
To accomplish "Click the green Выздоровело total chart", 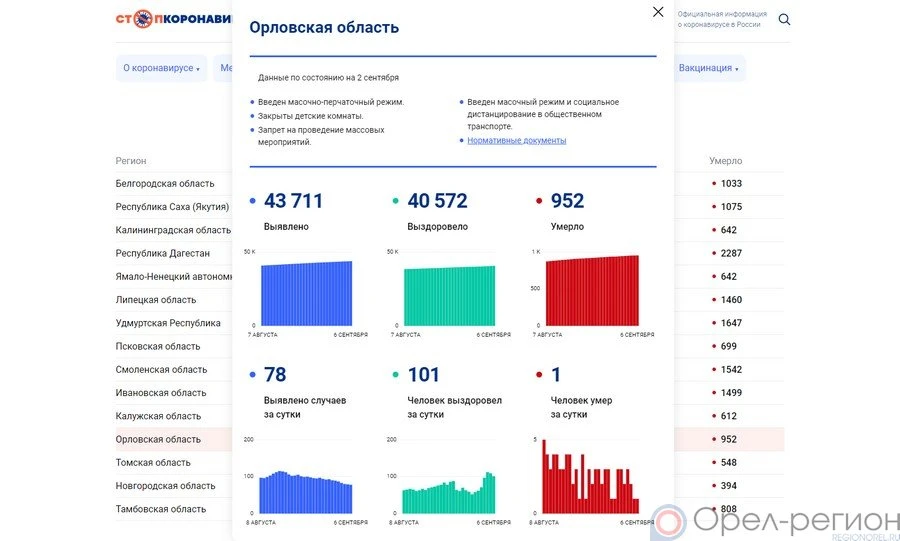I will (x=449, y=295).
